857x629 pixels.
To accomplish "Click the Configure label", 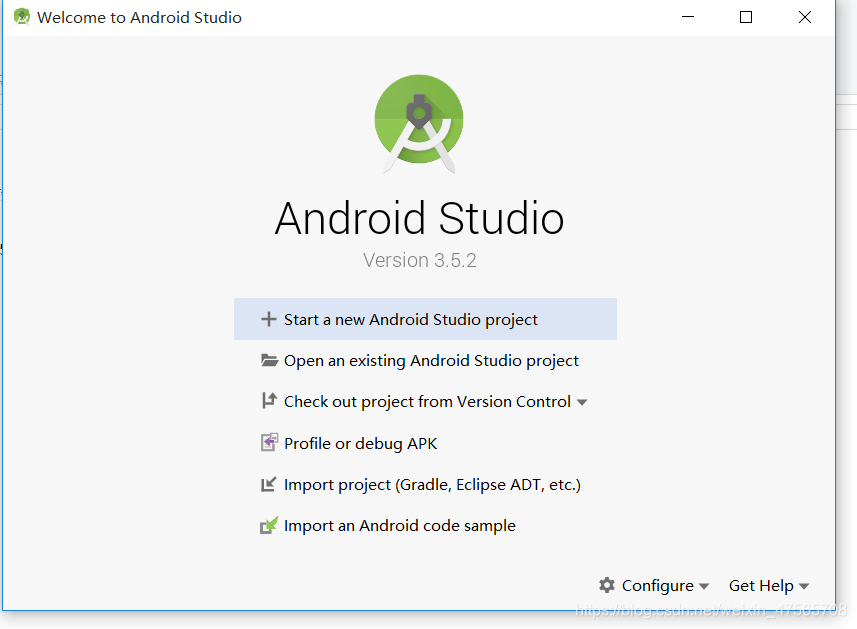I will [658, 586].
